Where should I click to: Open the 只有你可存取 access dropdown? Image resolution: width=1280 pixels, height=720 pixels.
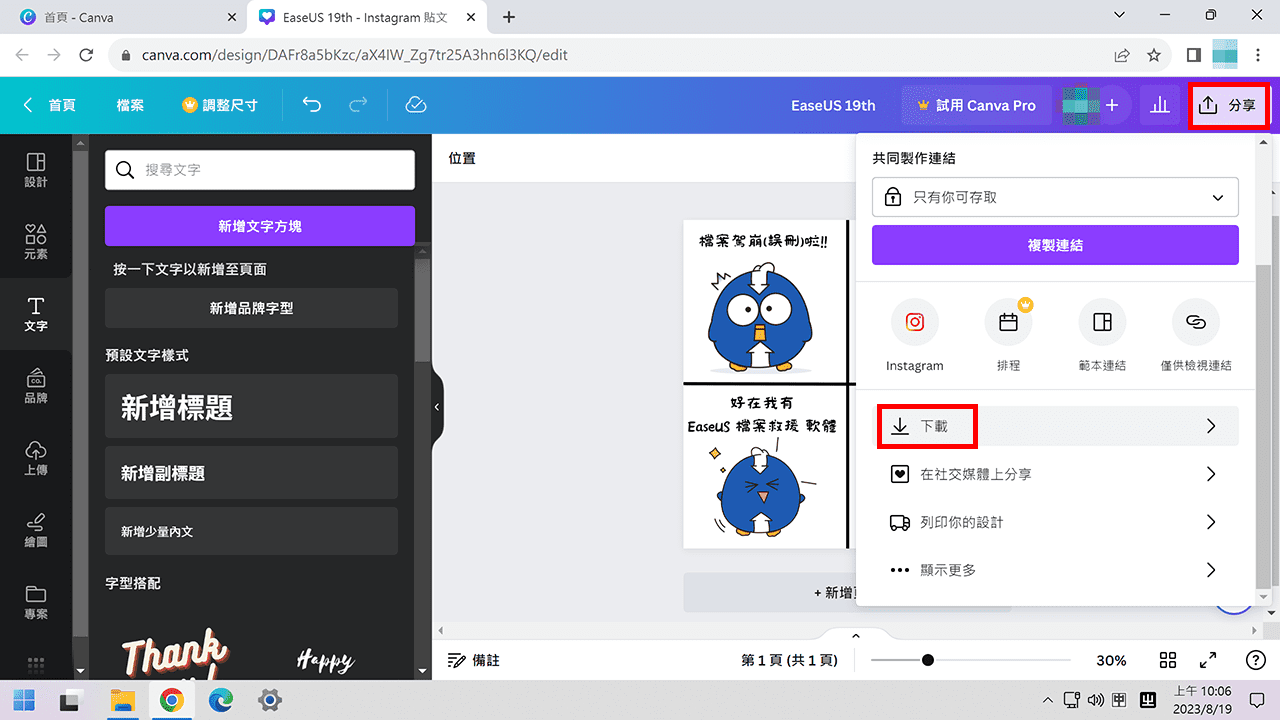pyautogui.click(x=1055, y=197)
